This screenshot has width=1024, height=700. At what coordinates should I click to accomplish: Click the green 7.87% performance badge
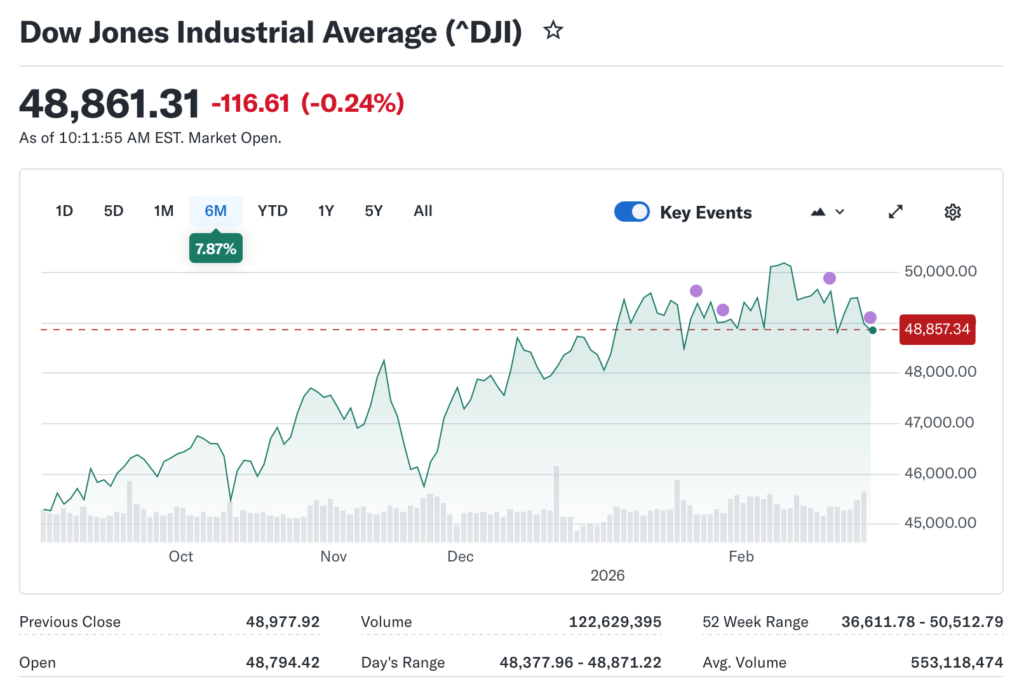pos(215,247)
